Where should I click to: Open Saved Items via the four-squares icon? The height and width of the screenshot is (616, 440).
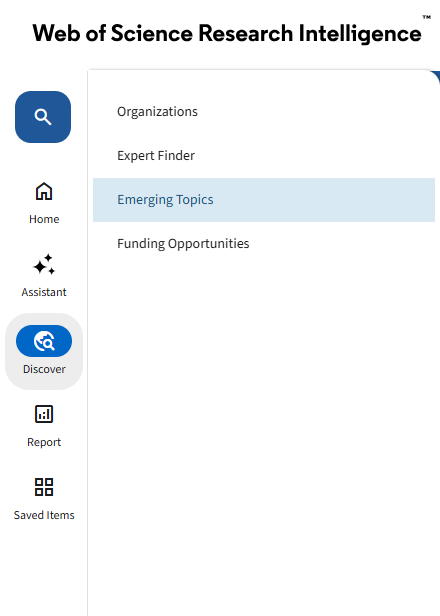tap(44, 487)
